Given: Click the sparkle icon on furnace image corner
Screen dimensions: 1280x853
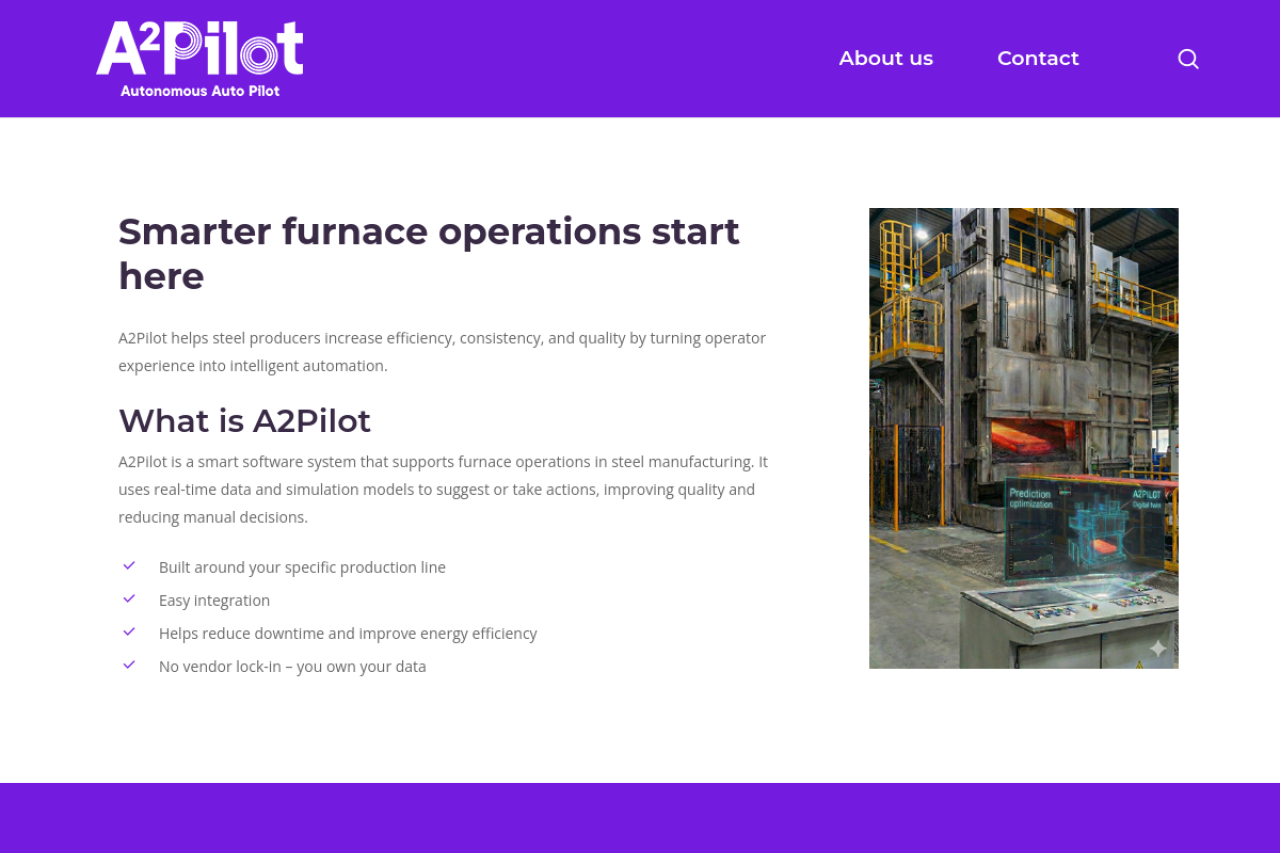Looking at the screenshot, I should click(x=1157, y=649).
